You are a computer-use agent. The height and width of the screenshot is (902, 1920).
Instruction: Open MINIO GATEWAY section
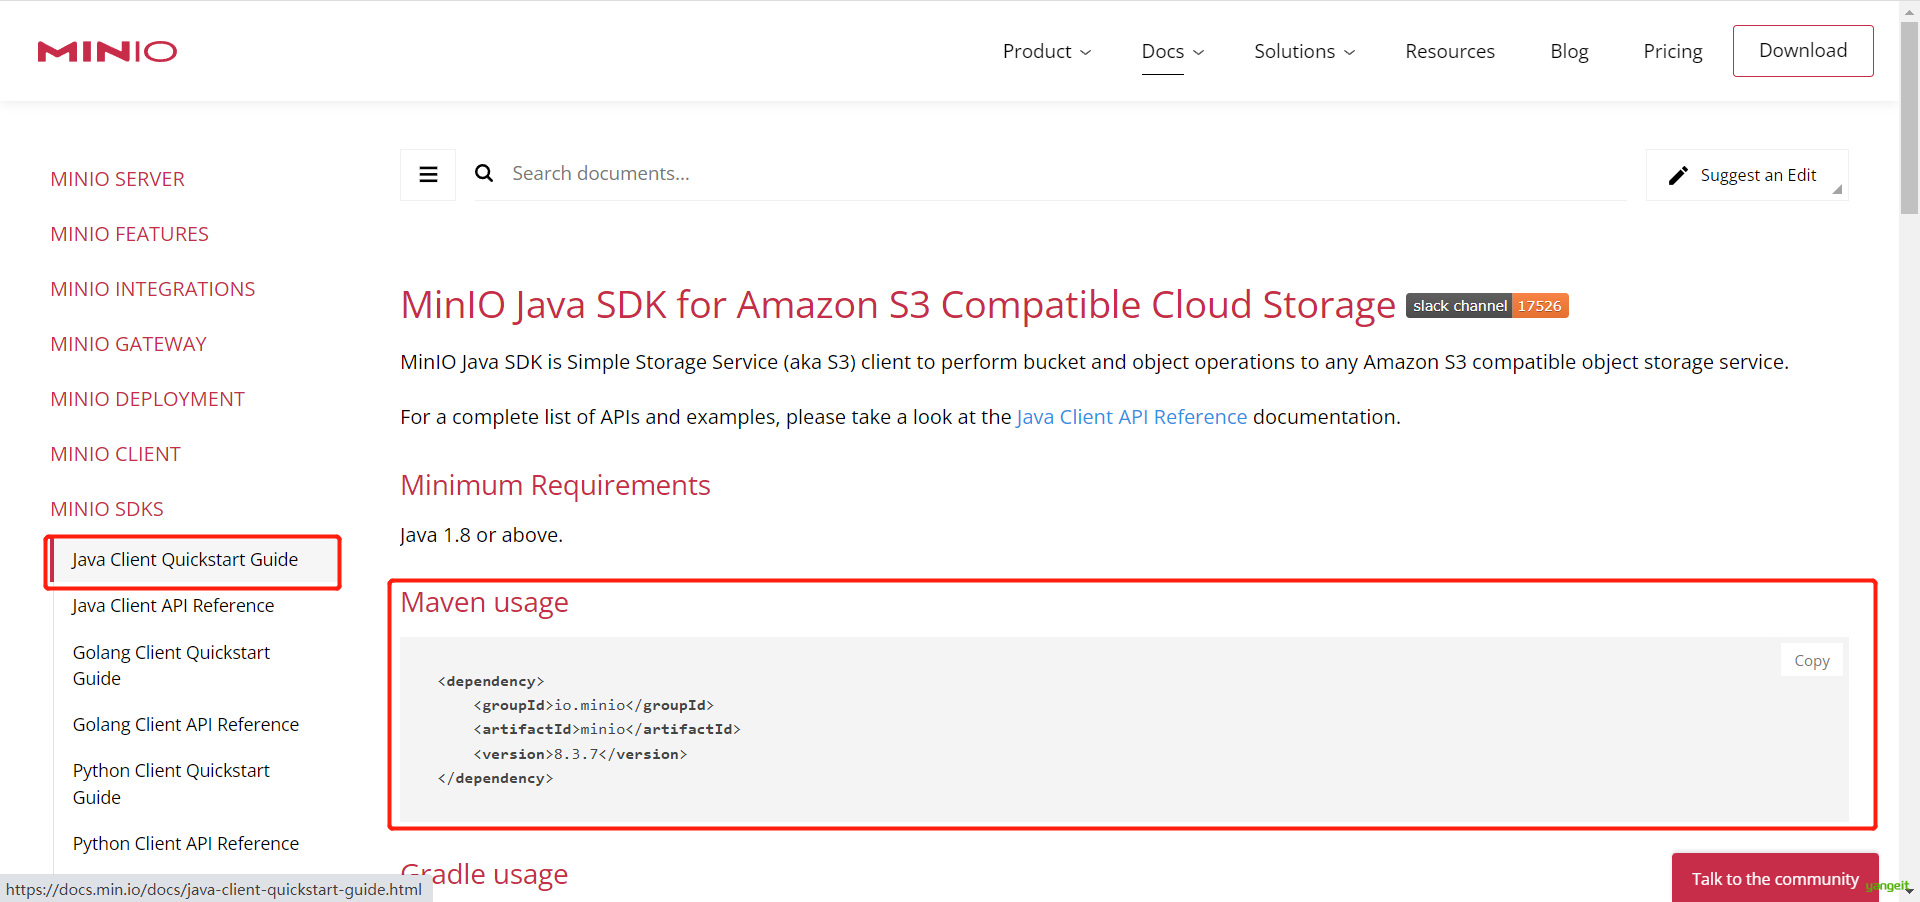[129, 344]
